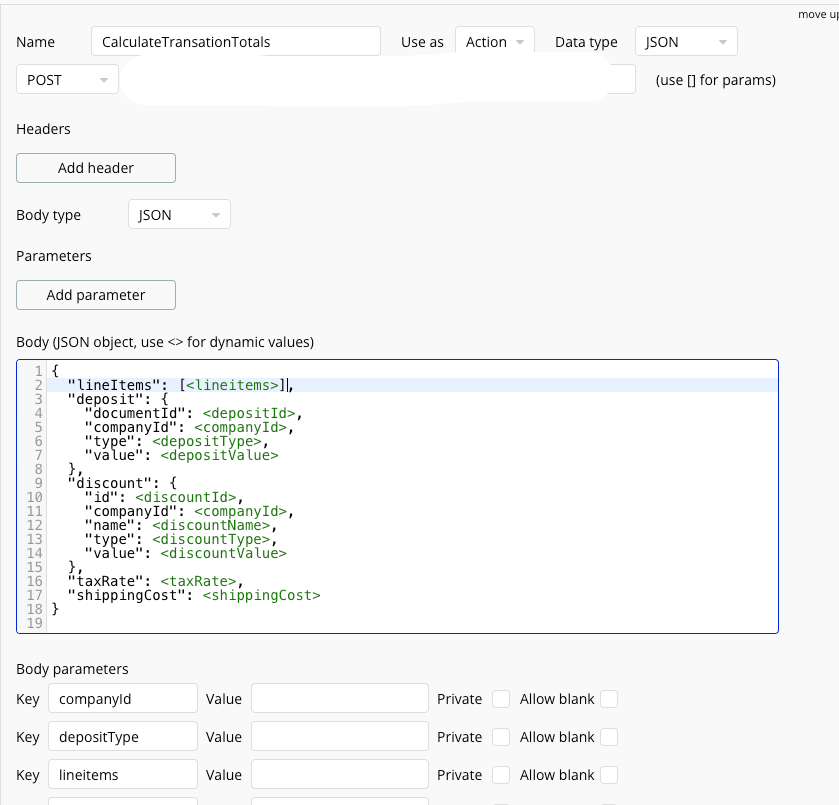Open the Data type dropdown showing JSON
Viewport: 839px width, 805px height.
click(x=685, y=41)
